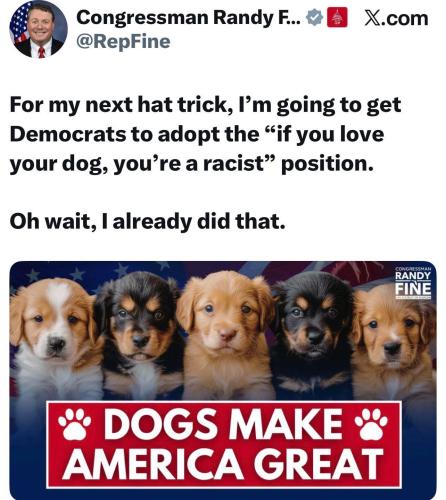The width and height of the screenshot is (446, 500).
Task: Open the center golden puppy in the image
Action: tap(227, 335)
